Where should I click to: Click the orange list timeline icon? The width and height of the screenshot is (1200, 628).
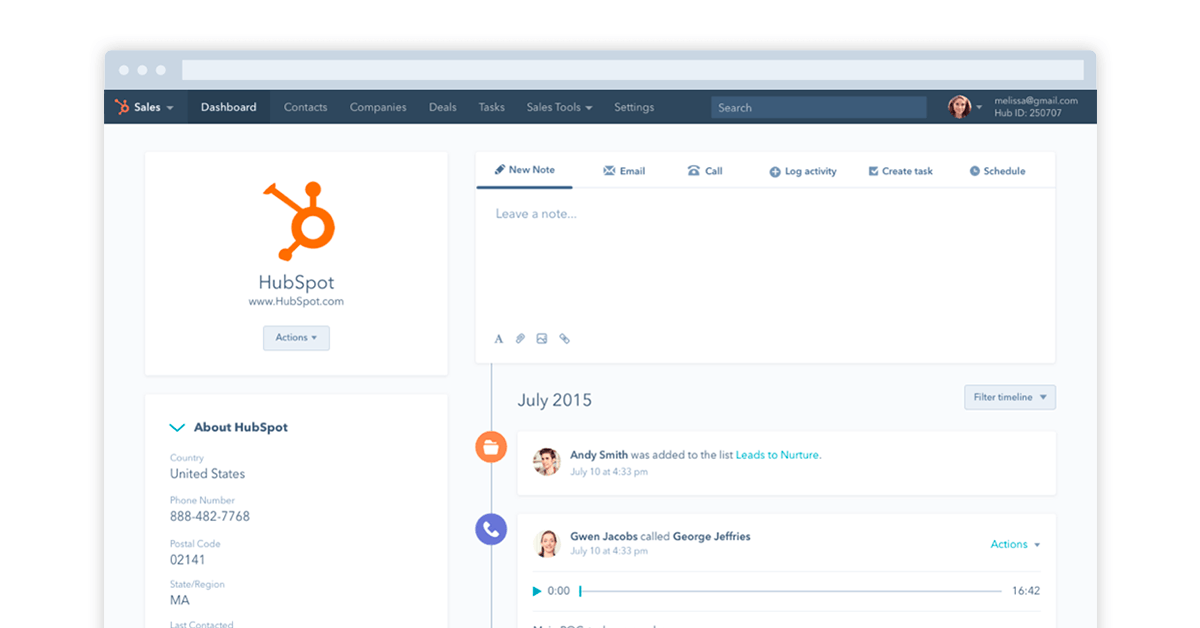tap(491, 446)
